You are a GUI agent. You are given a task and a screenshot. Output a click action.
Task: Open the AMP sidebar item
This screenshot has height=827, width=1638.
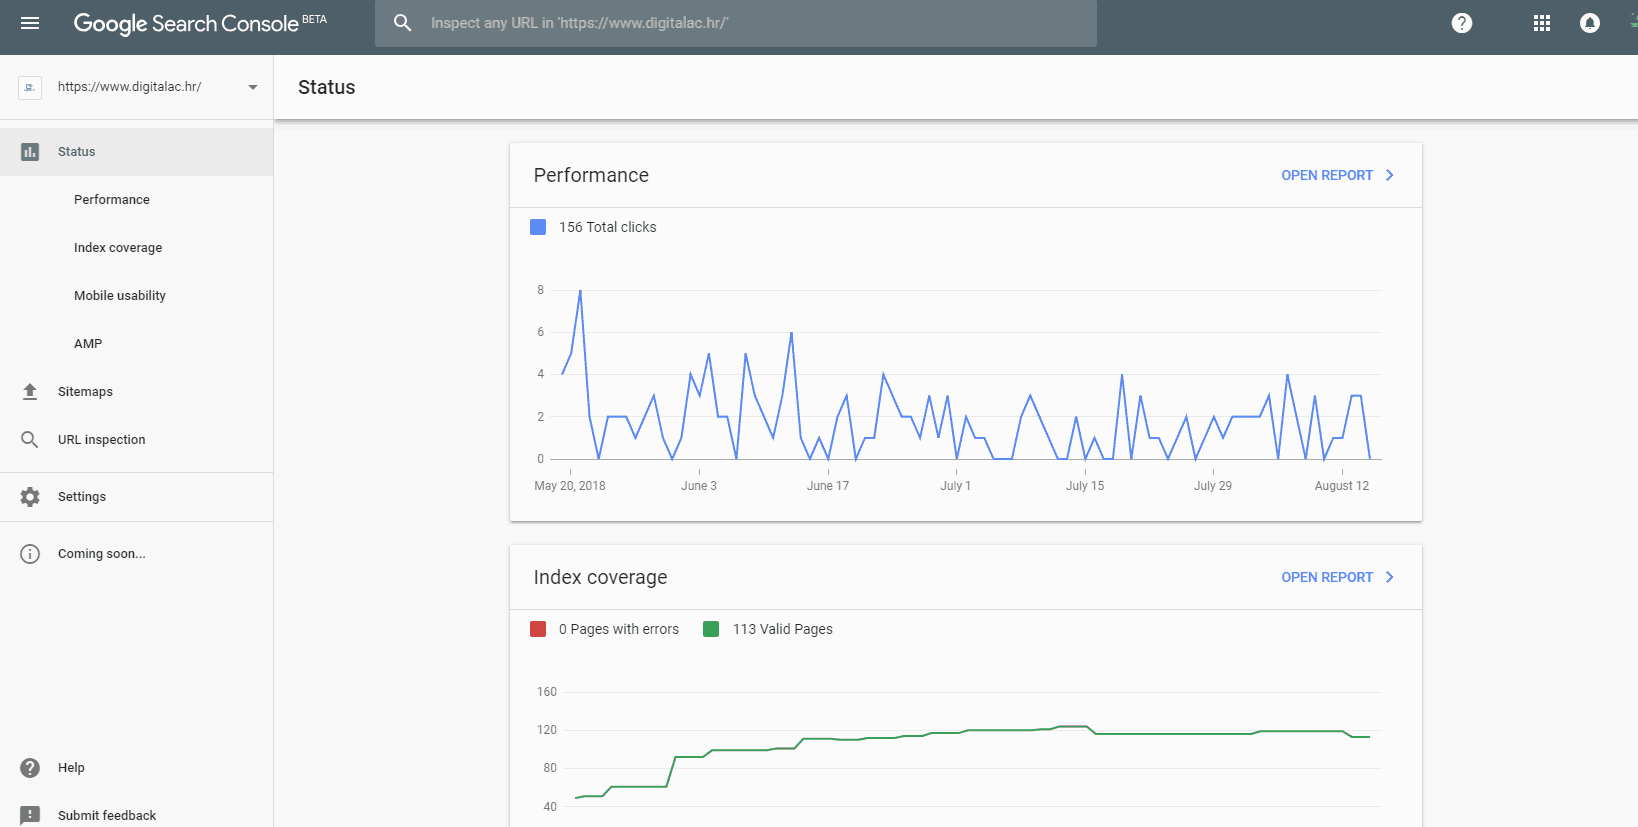(88, 344)
